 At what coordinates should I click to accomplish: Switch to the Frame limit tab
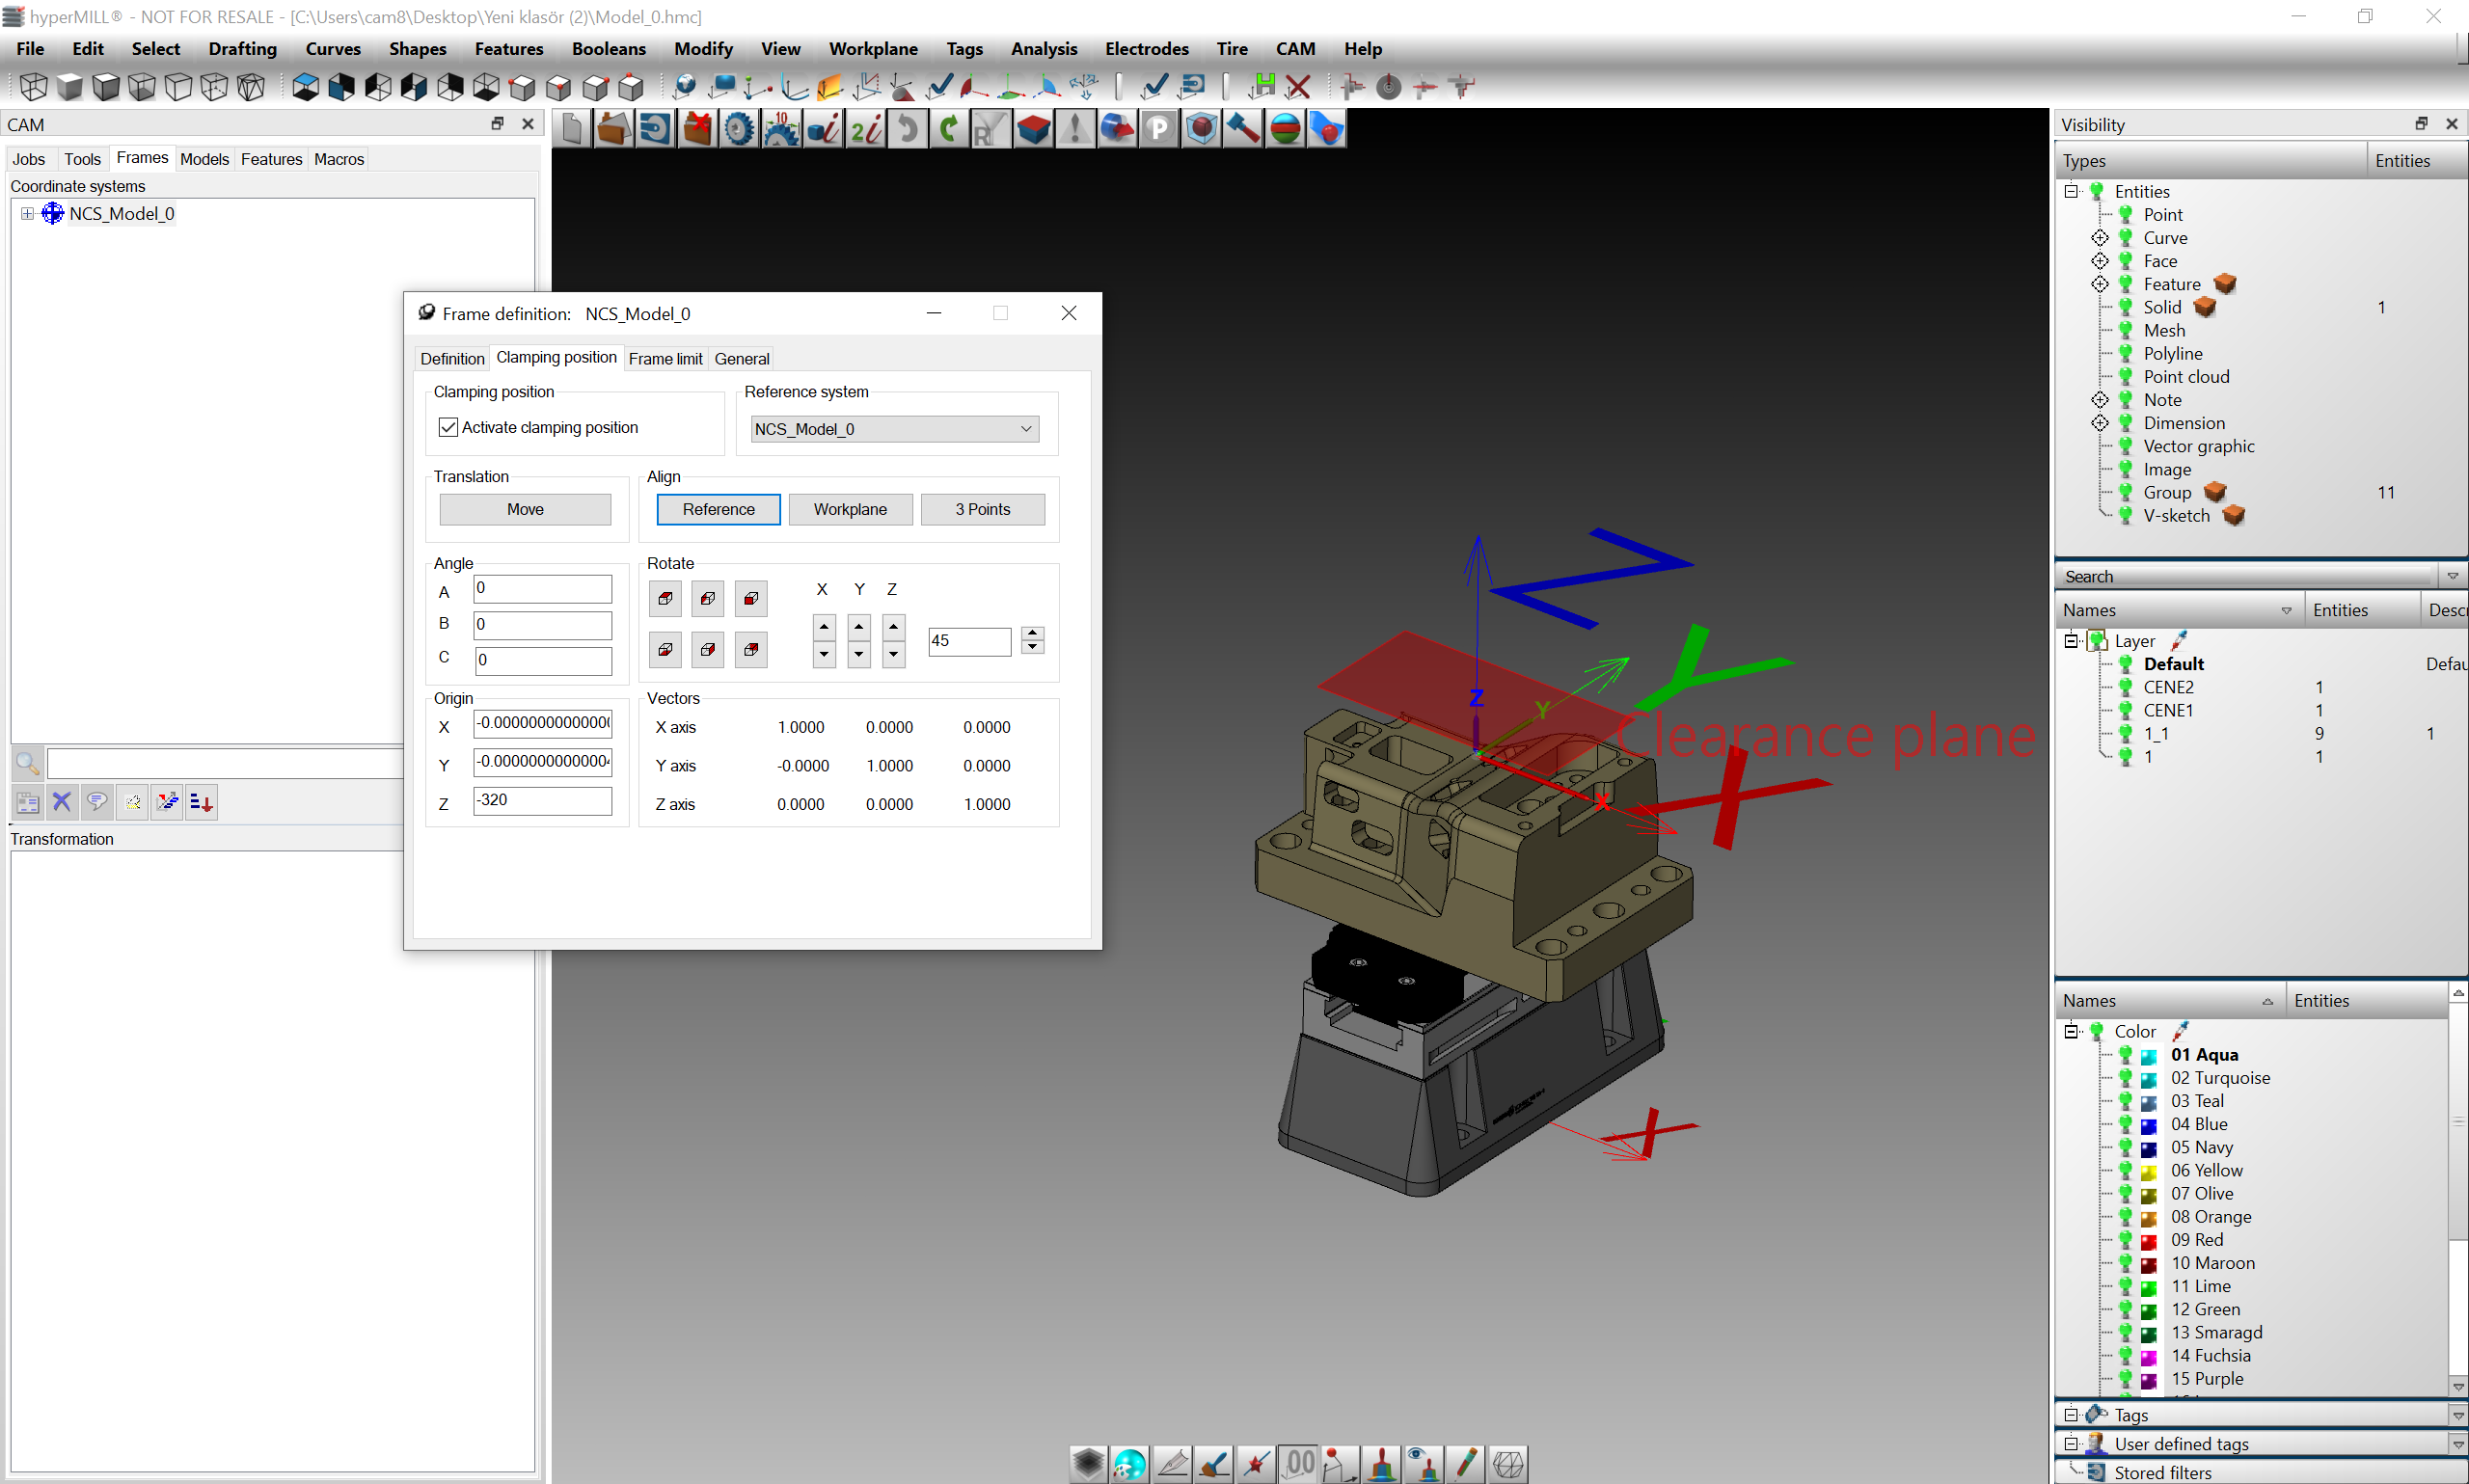pos(665,358)
